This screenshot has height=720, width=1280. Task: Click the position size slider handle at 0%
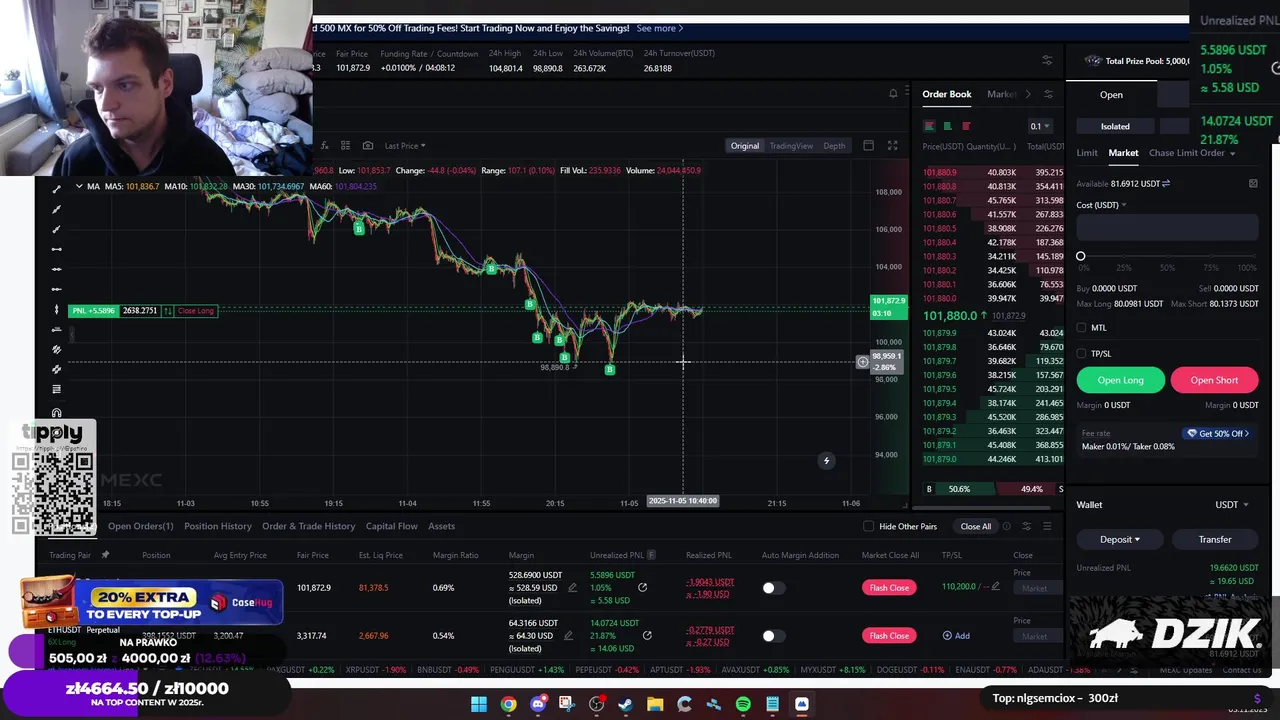1081,257
